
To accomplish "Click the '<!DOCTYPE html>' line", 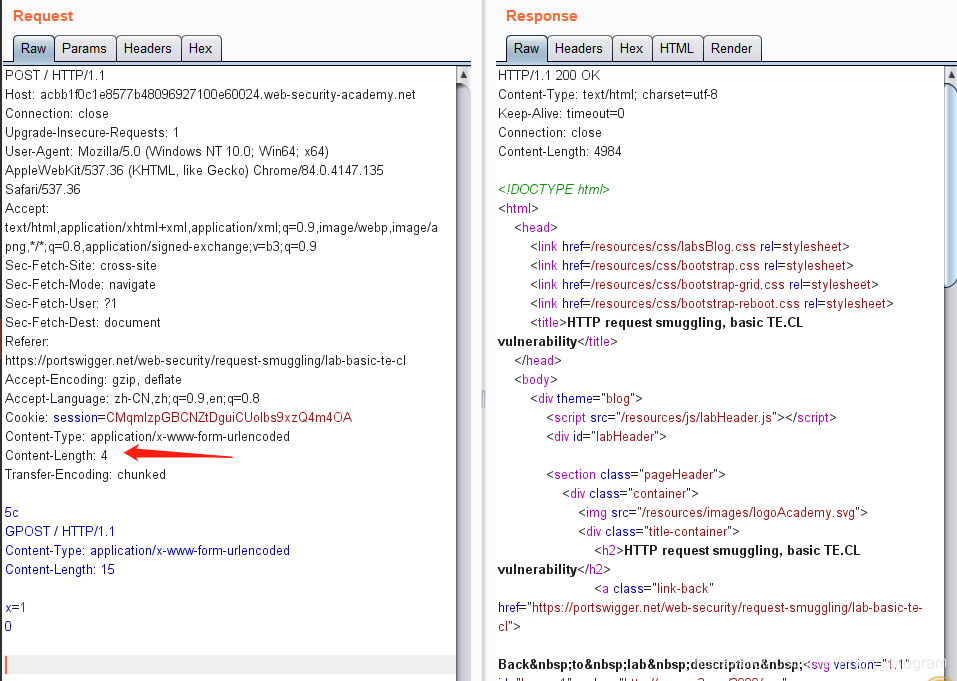I will pyautogui.click(x=554, y=189).
